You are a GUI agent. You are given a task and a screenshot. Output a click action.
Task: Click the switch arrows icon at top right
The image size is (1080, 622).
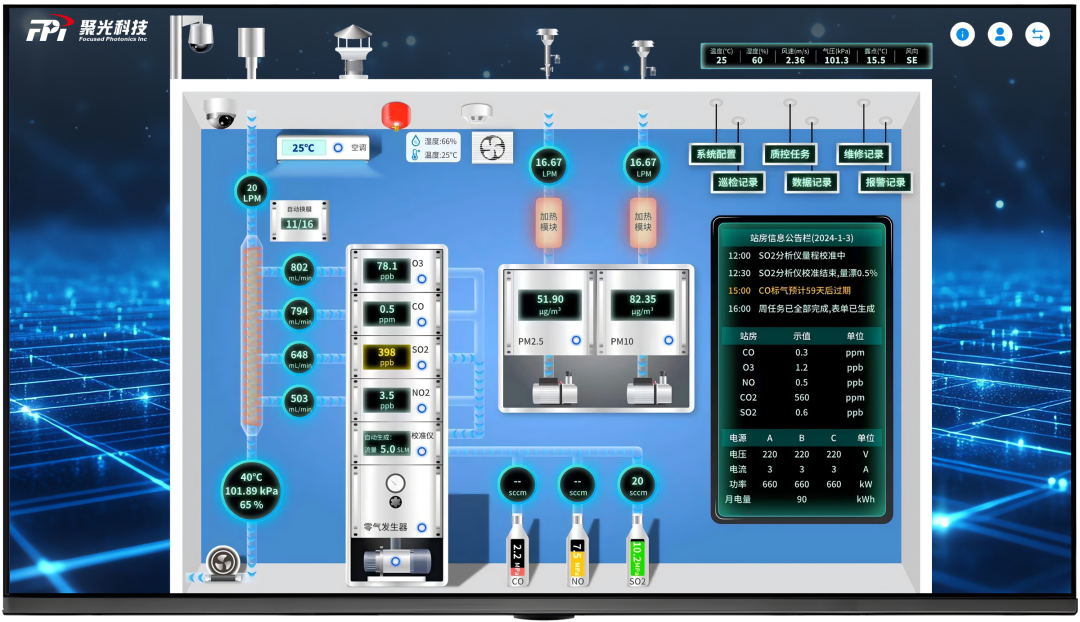point(1038,35)
